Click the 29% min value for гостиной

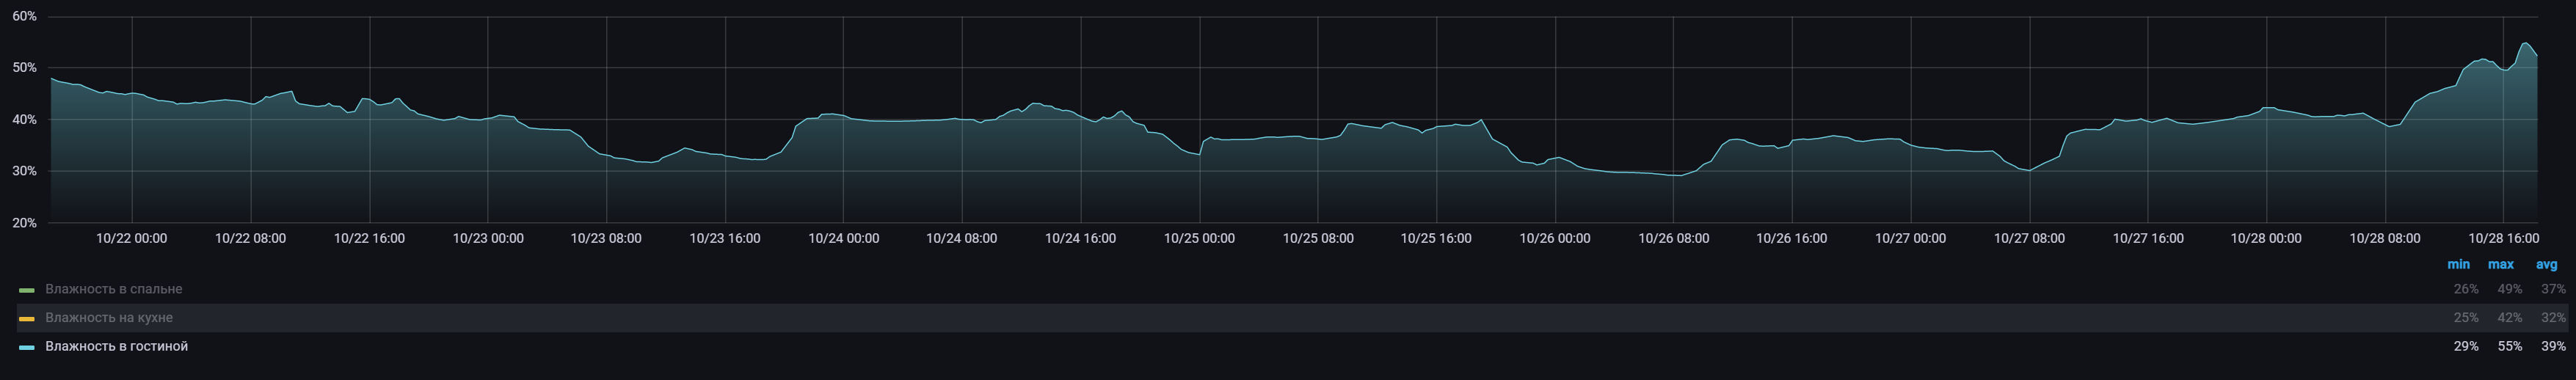[2466, 346]
